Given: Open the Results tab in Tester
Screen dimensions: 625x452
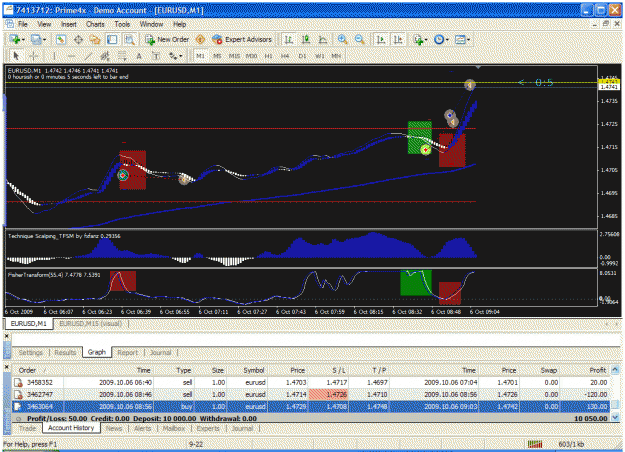Looking at the screenshot, I should click(x=65, y=353).
